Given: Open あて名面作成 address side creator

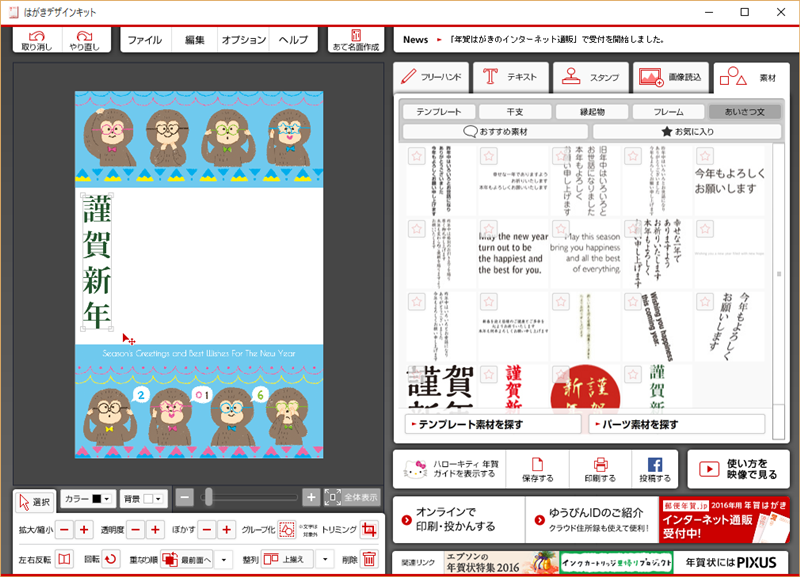Looking at the screenshot, I should (x=356, y=40).
